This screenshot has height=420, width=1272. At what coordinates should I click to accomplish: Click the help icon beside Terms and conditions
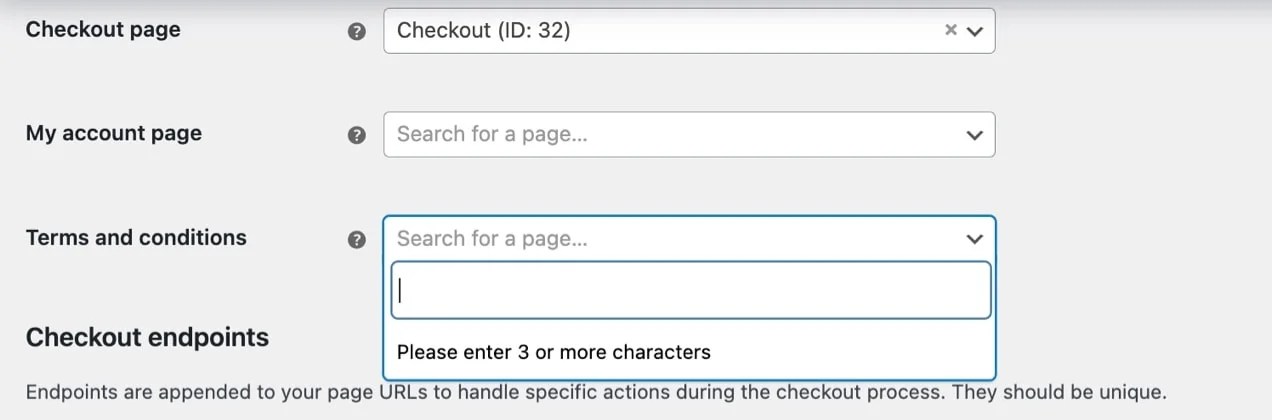[356, 240]
